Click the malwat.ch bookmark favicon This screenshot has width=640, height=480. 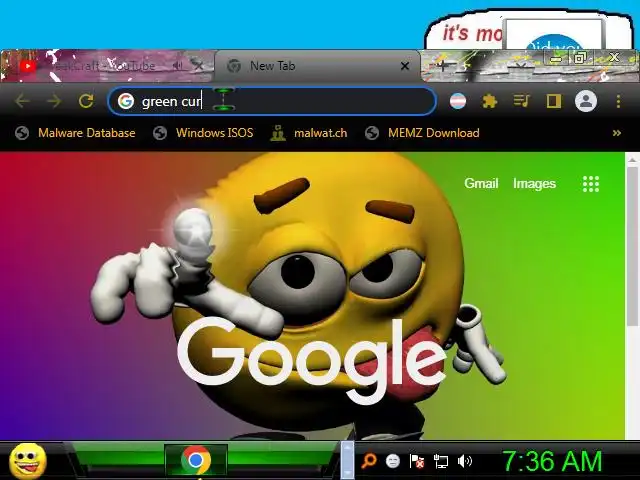pos(278,133)
